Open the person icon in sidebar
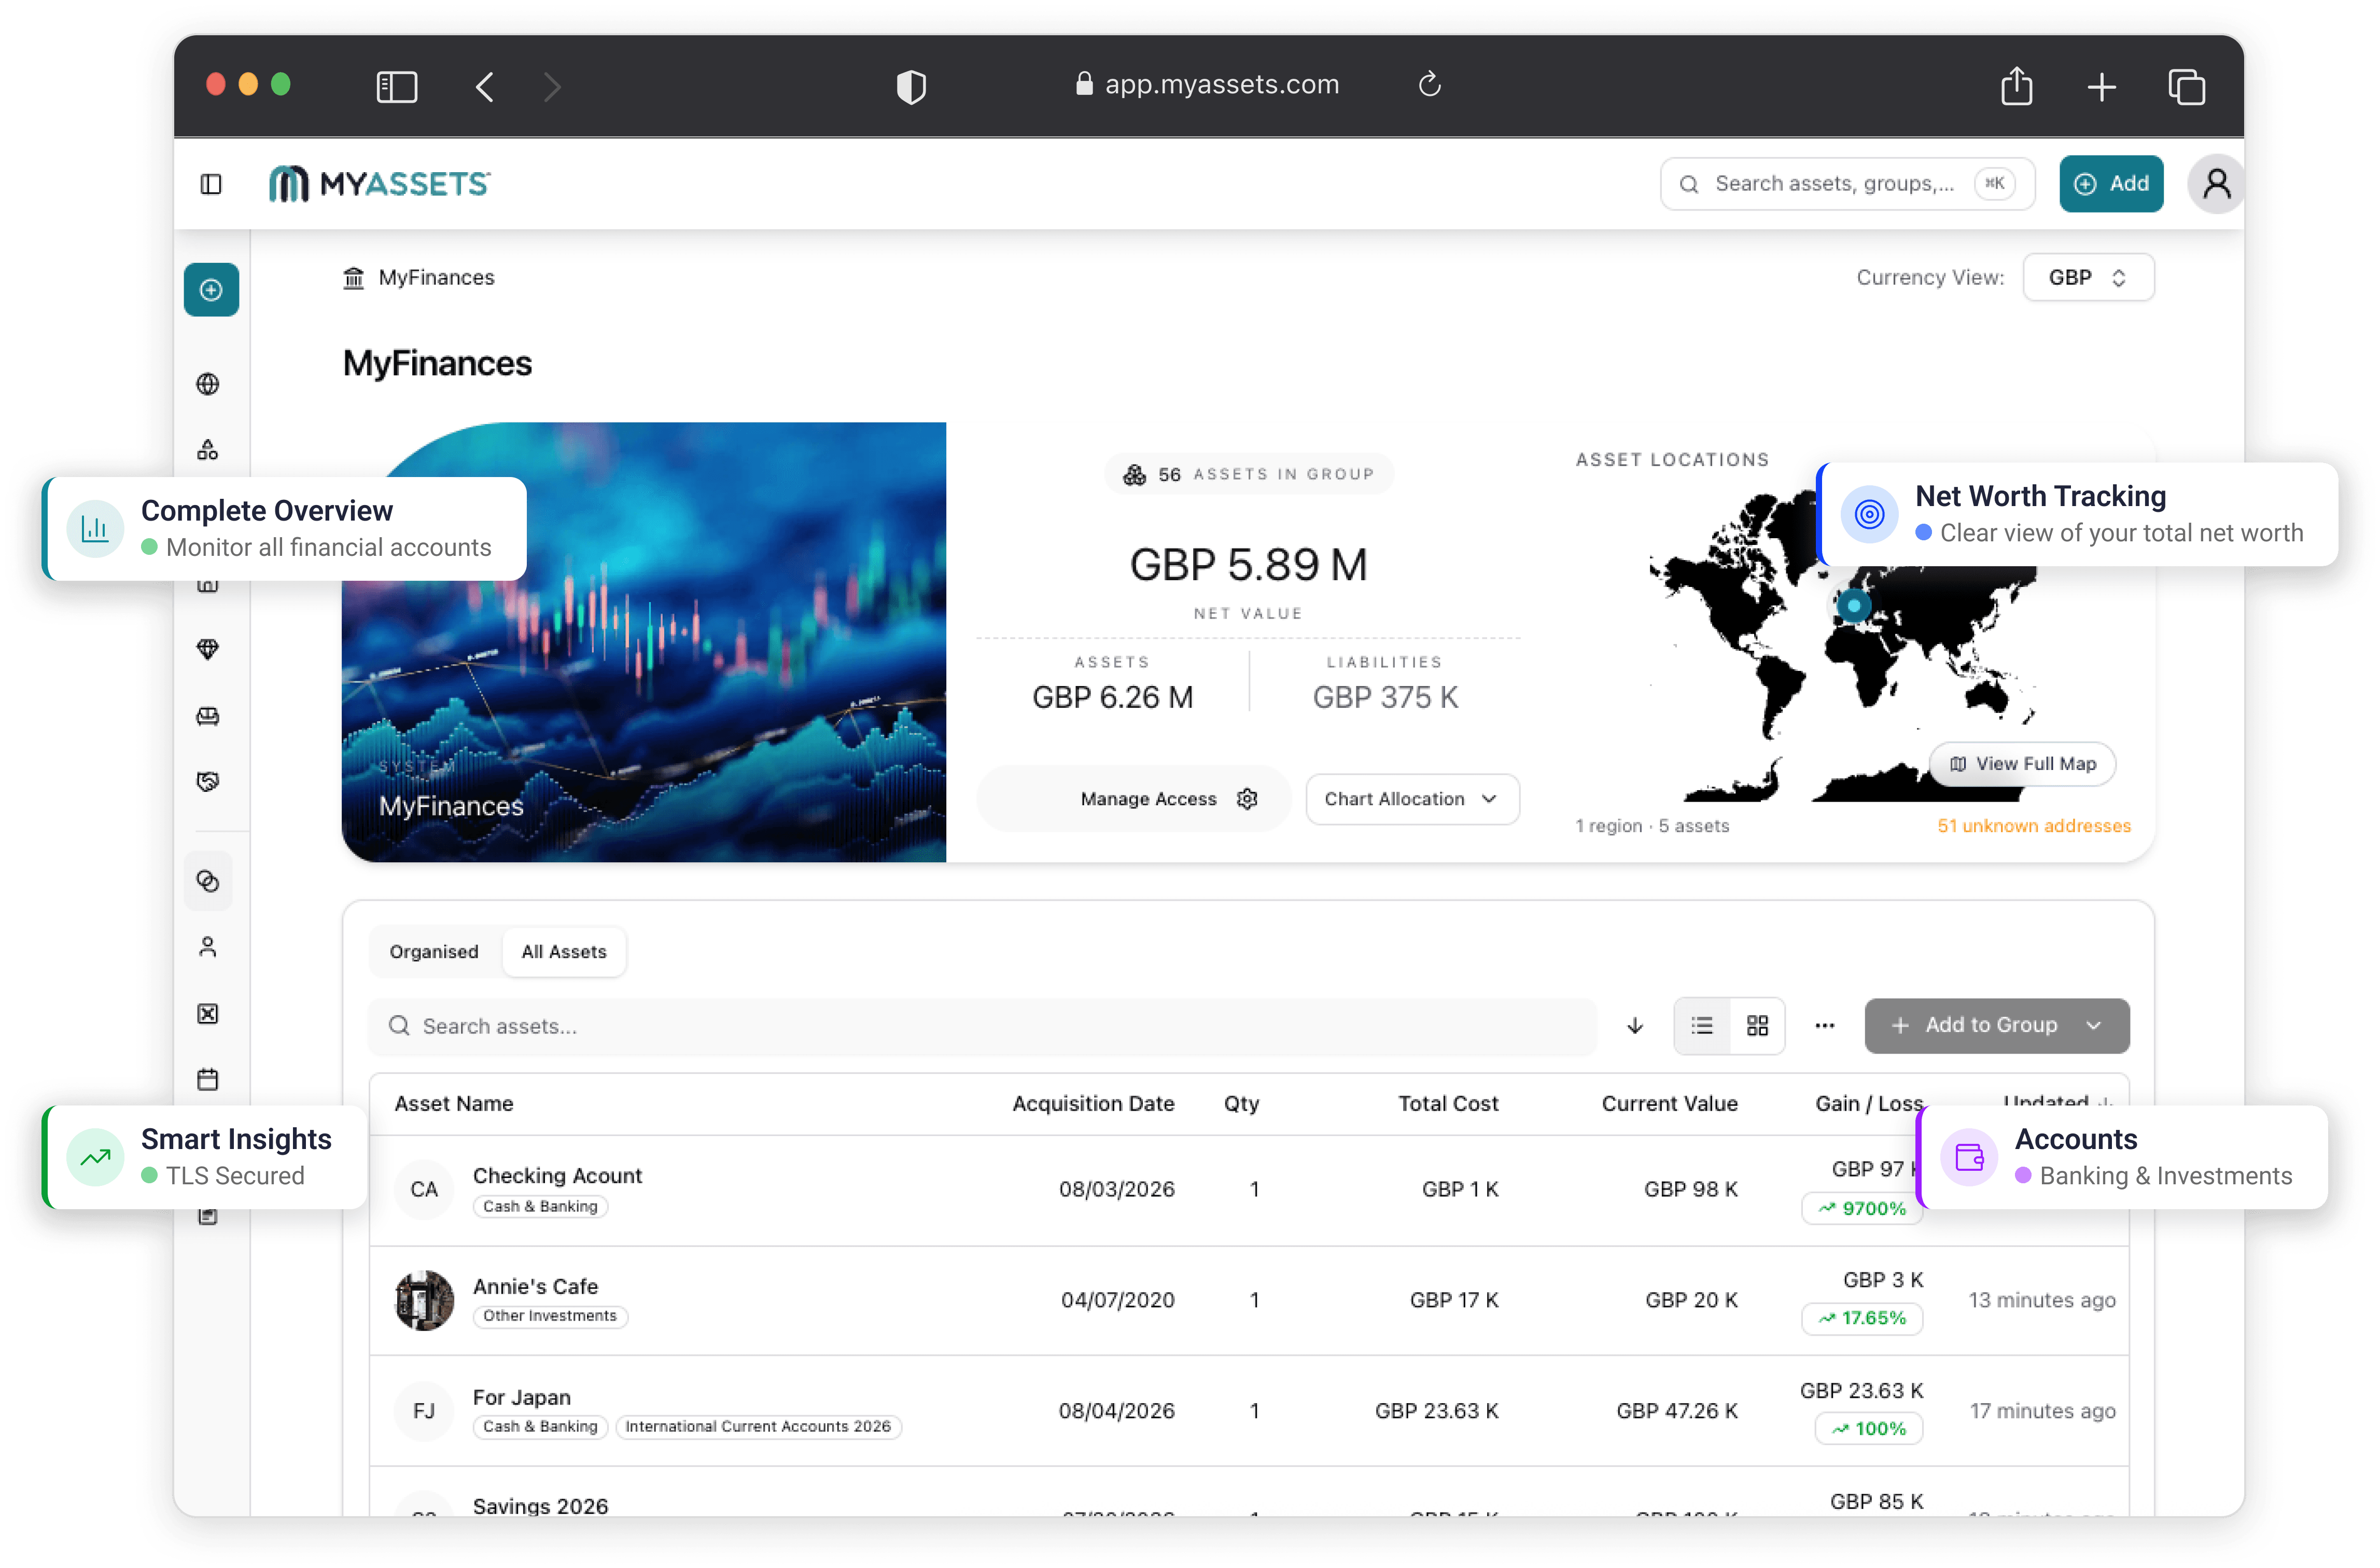2380x1568 pixels. pyautogui.click(x=208, y=947)
